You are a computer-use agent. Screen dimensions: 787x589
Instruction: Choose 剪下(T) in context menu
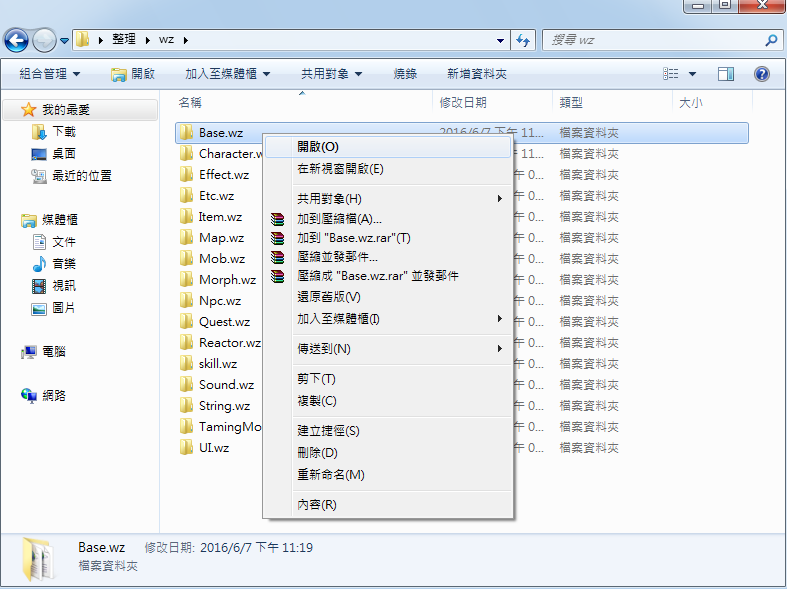[x=387, y=379]
